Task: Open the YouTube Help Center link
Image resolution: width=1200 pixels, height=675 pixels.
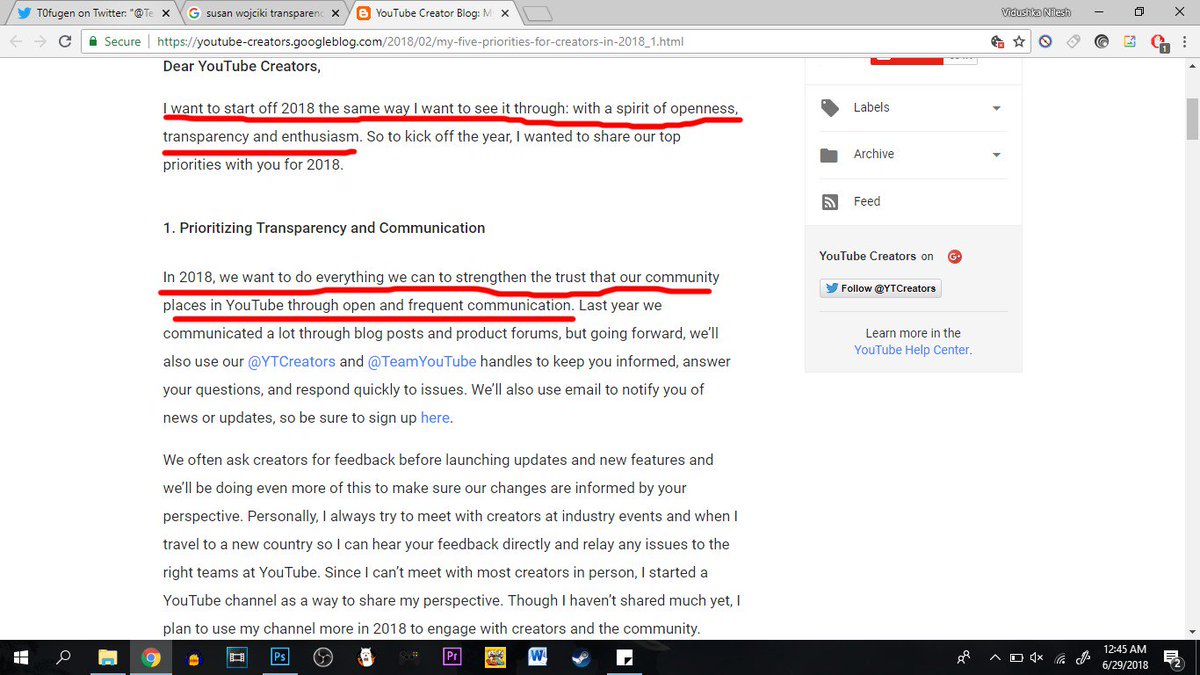Action: click(912, 350)
